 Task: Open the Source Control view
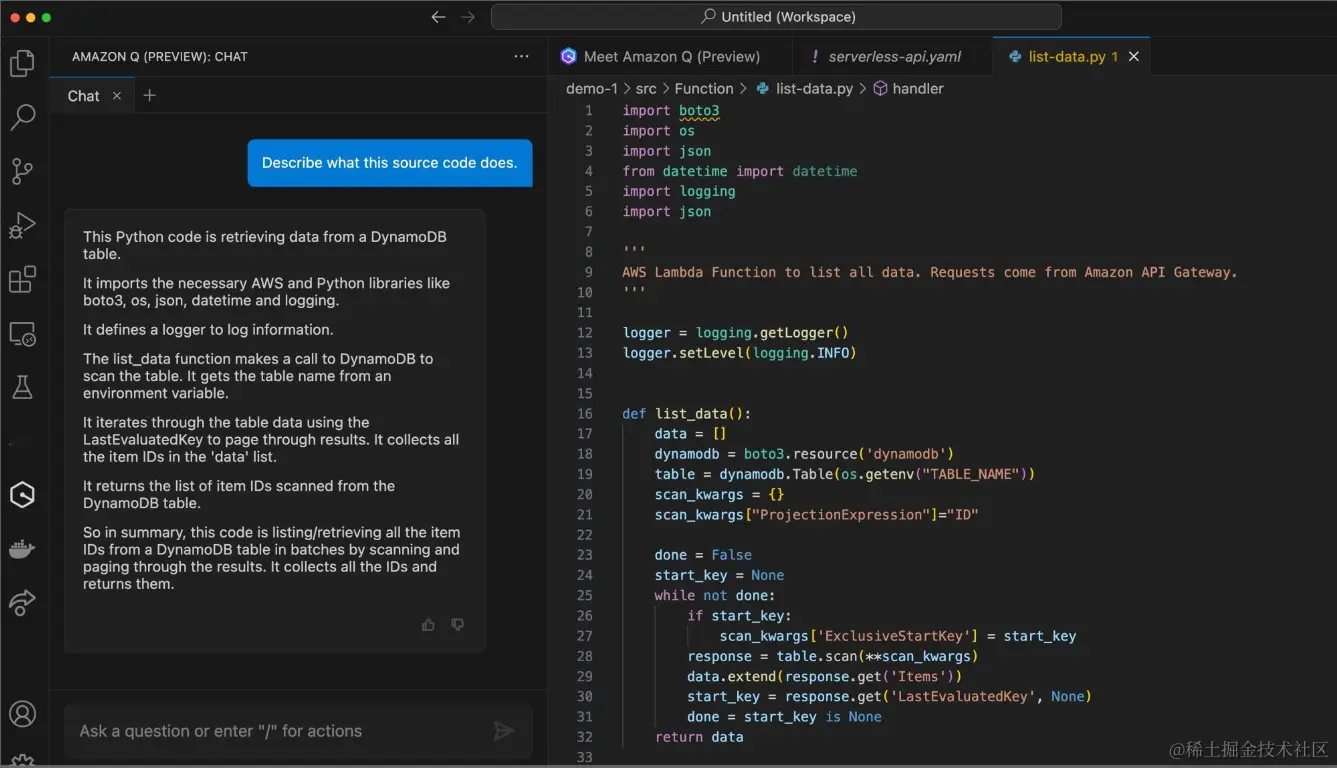coord(22,171)
